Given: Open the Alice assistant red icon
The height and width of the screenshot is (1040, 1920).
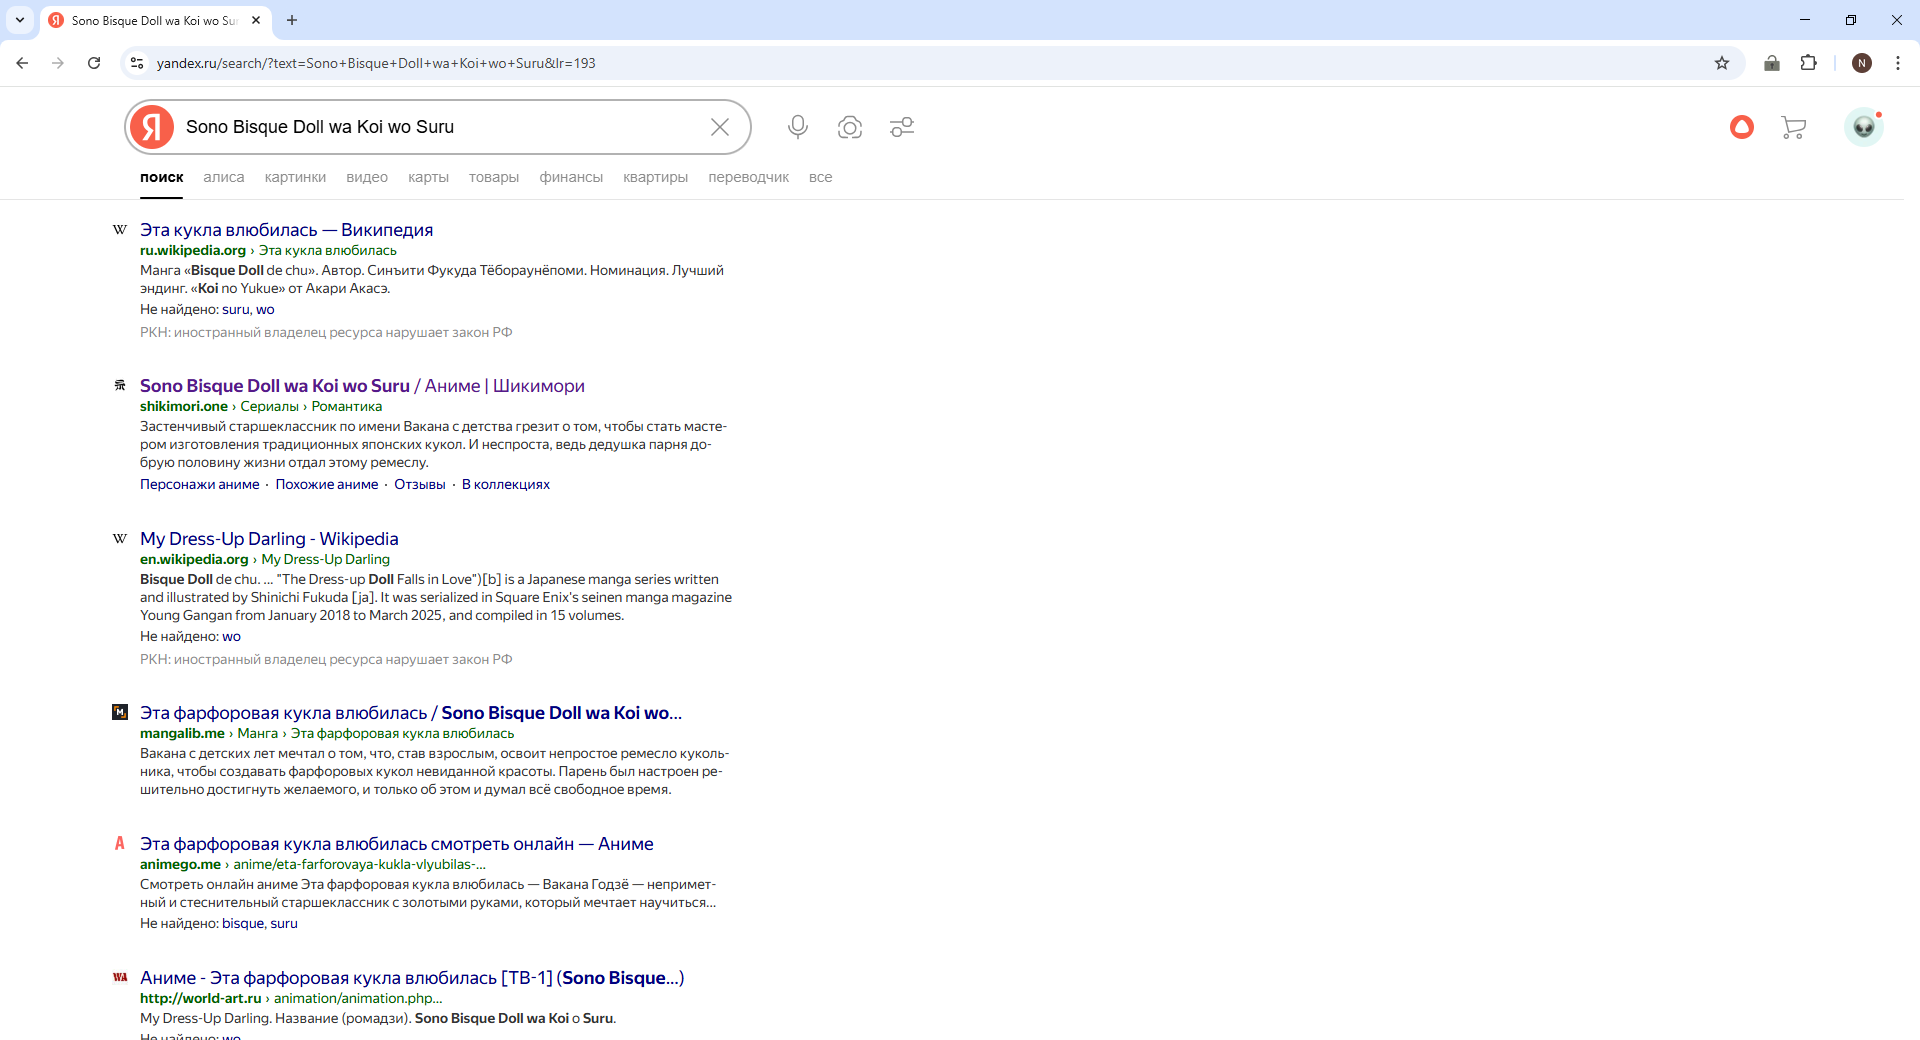Looking at the screenshot, I should click(1742, 127).
